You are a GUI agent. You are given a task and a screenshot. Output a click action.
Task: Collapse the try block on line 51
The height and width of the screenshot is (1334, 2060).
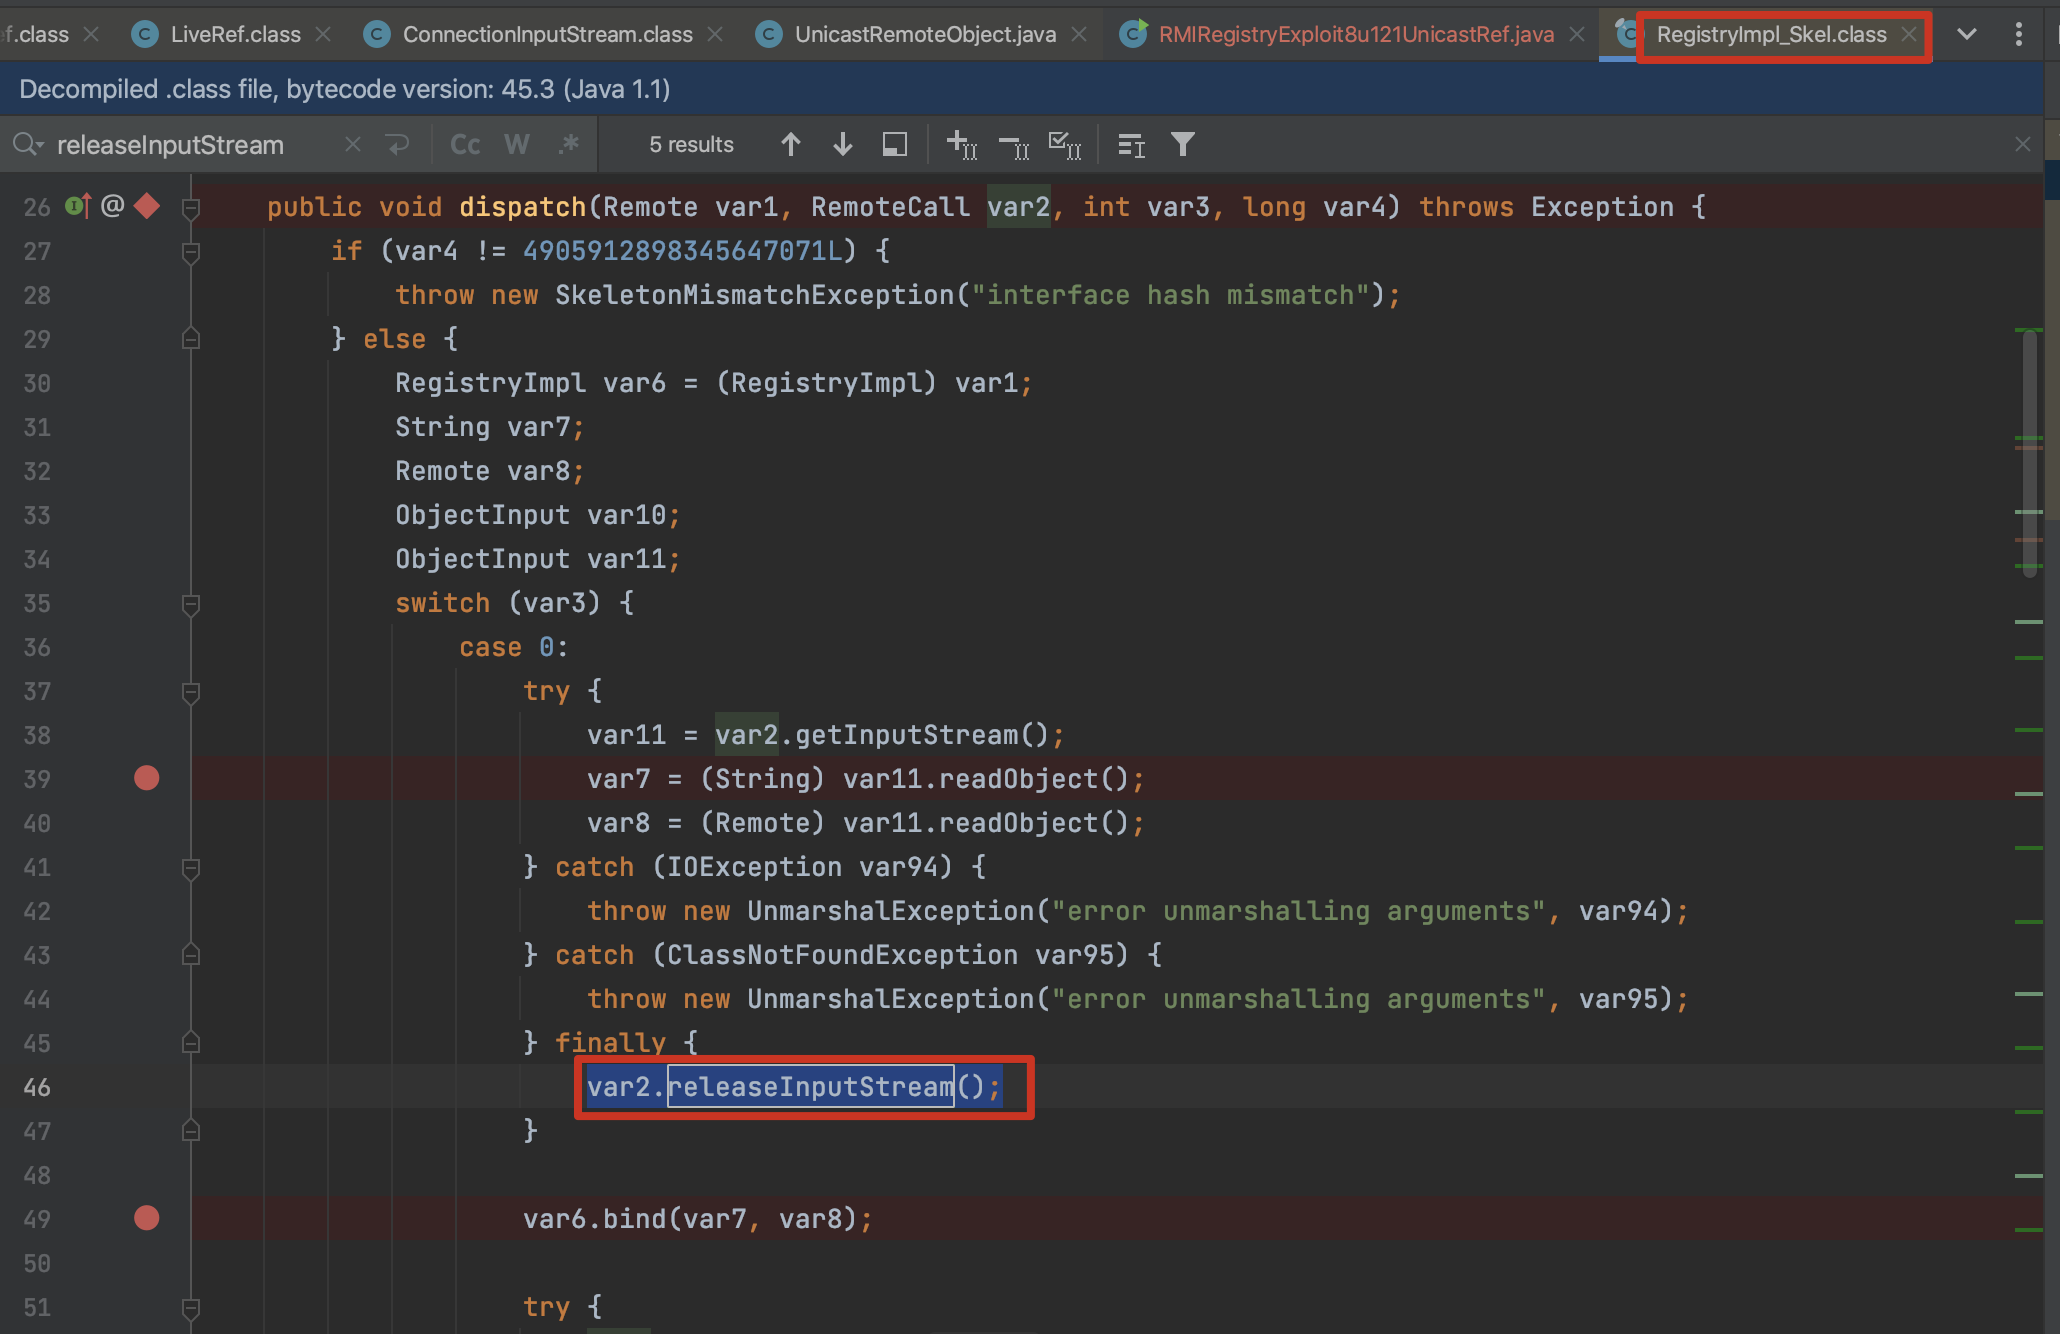191,1308
